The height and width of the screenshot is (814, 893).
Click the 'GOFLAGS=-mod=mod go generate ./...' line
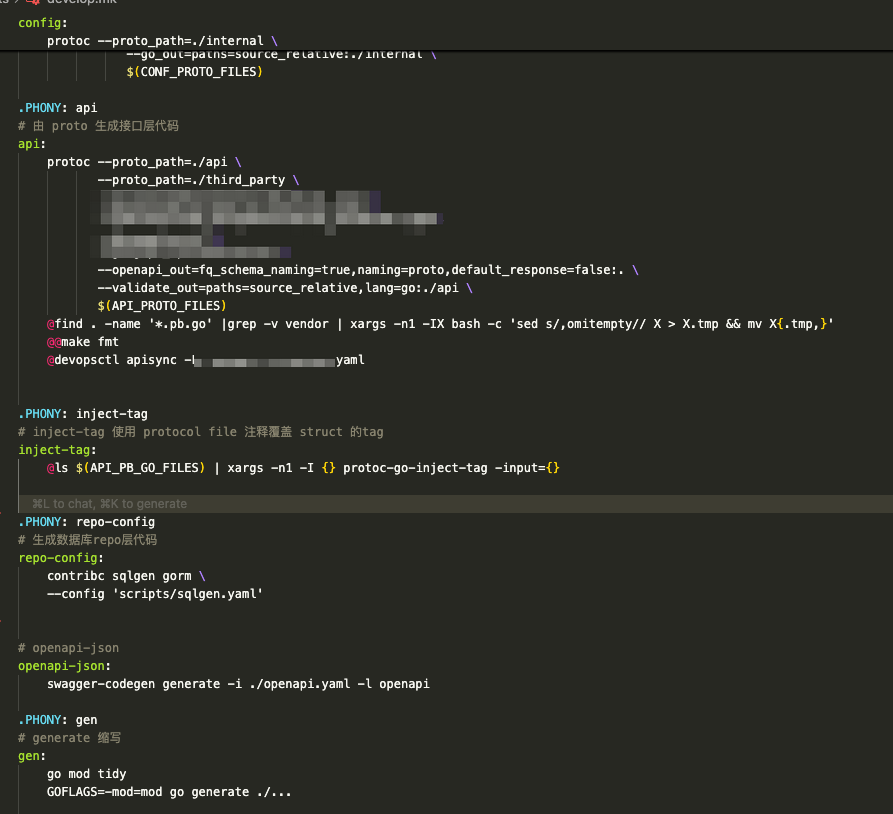point(169,792)
